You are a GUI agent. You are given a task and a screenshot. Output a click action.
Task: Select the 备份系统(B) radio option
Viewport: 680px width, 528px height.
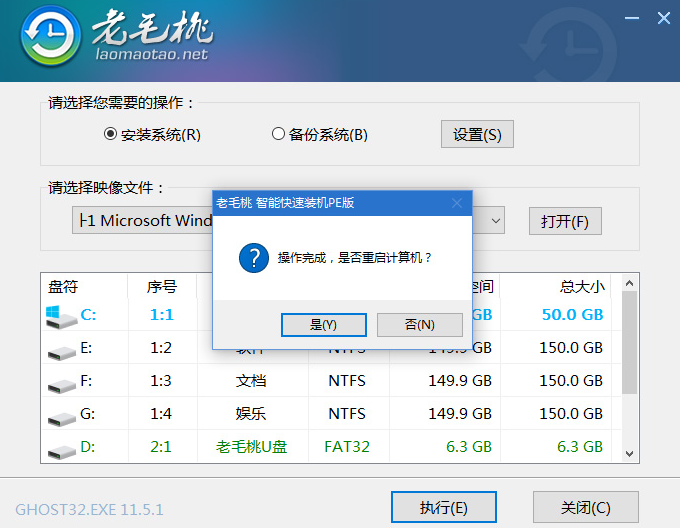(278, 134)
